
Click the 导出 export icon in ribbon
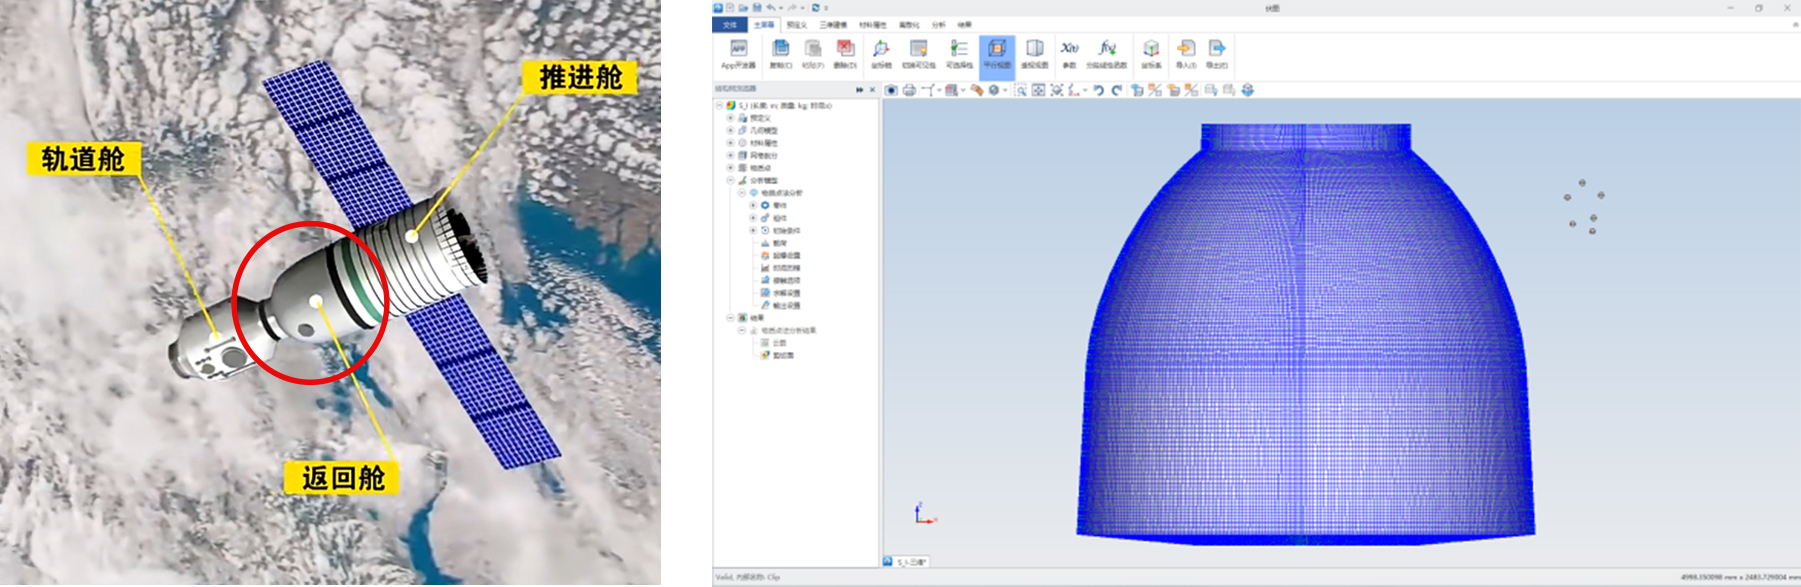pyautogui.click(x=1217, y=54)
